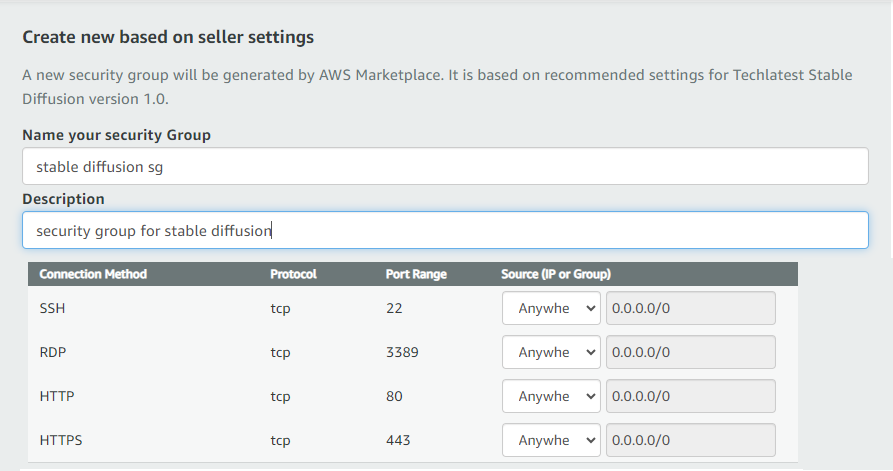Click the Source (IP or Group) header
This screenshot has height=471, width=893.
[x=556, y=274]
